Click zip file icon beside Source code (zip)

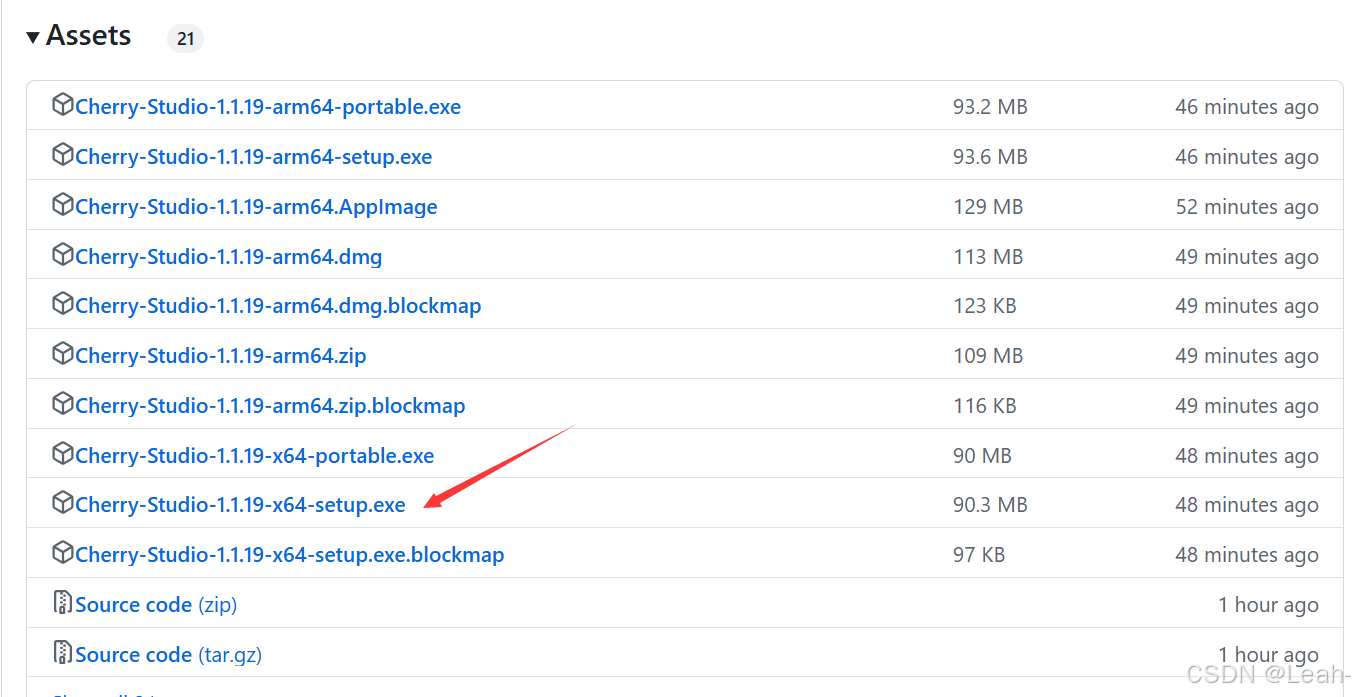click(63, 602)
